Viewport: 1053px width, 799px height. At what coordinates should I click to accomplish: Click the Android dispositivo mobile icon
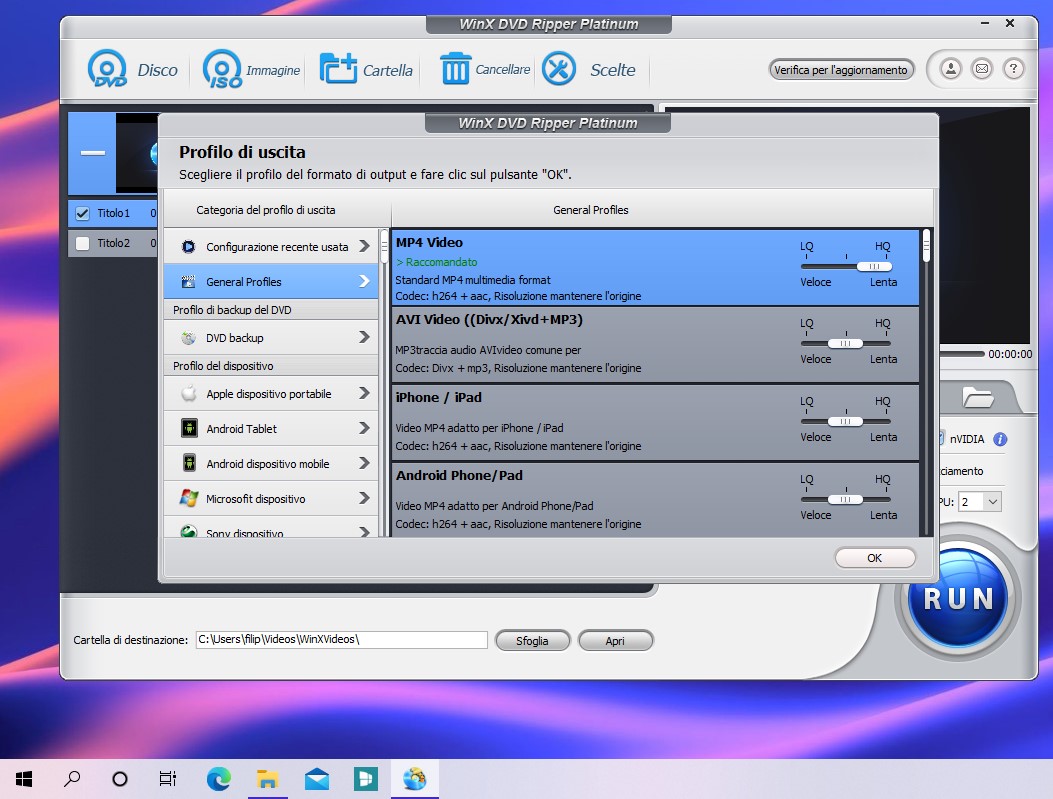189,463
